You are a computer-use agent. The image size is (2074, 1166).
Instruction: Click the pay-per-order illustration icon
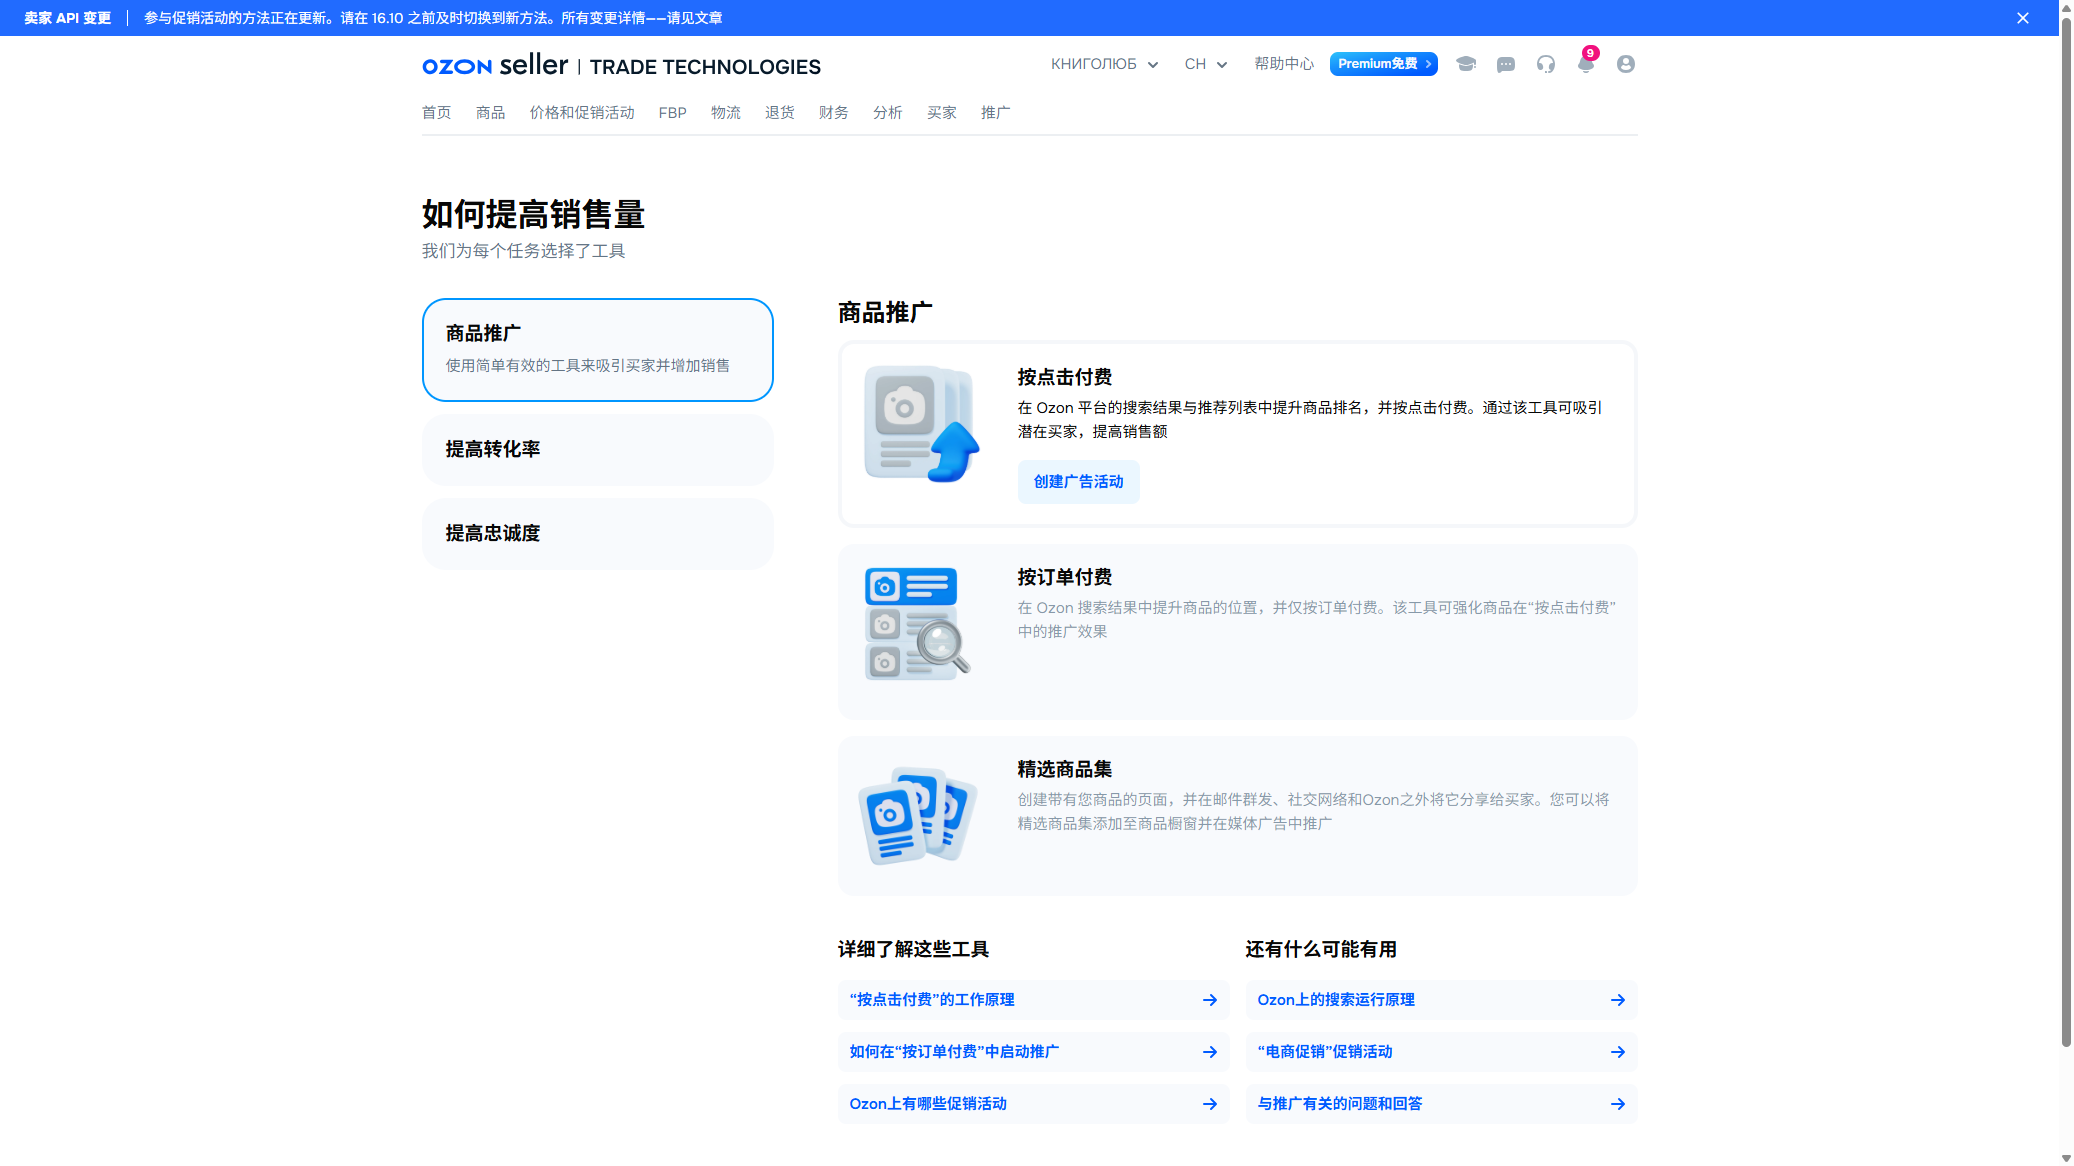[917, 624]
